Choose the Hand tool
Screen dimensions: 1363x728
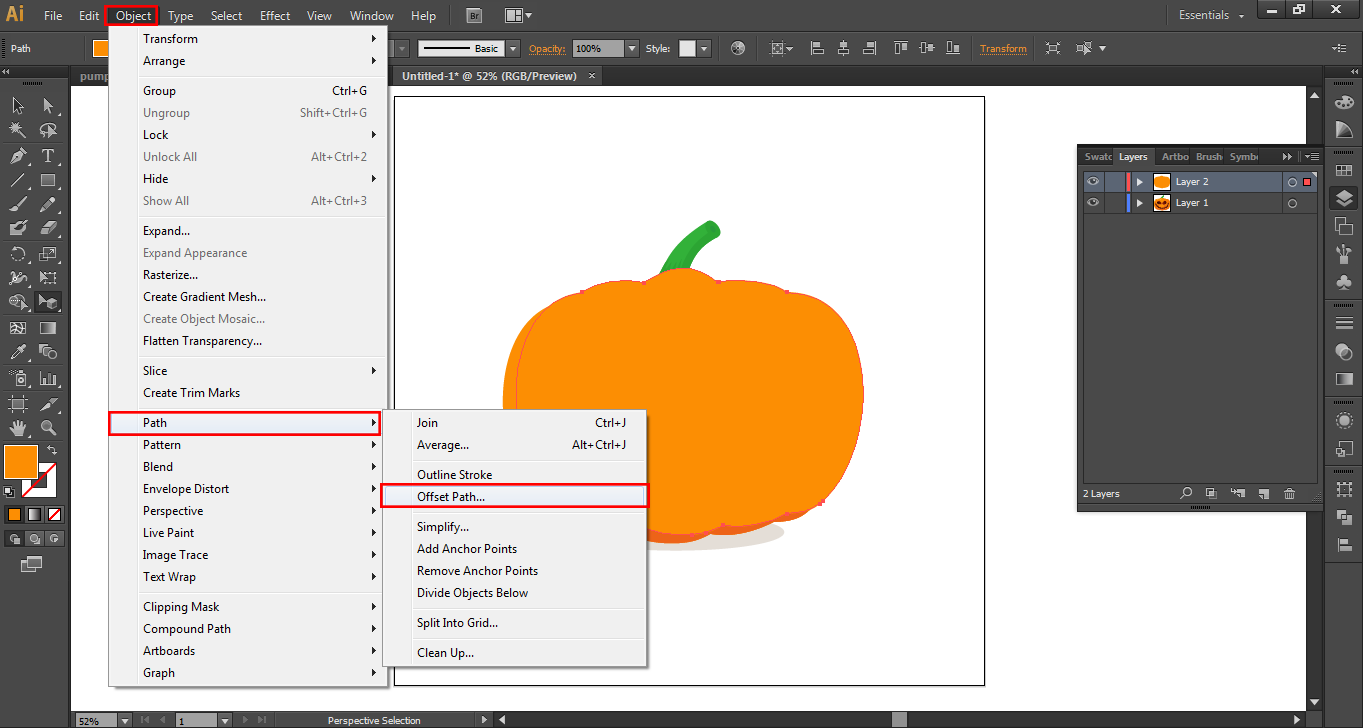click(18, 428)
